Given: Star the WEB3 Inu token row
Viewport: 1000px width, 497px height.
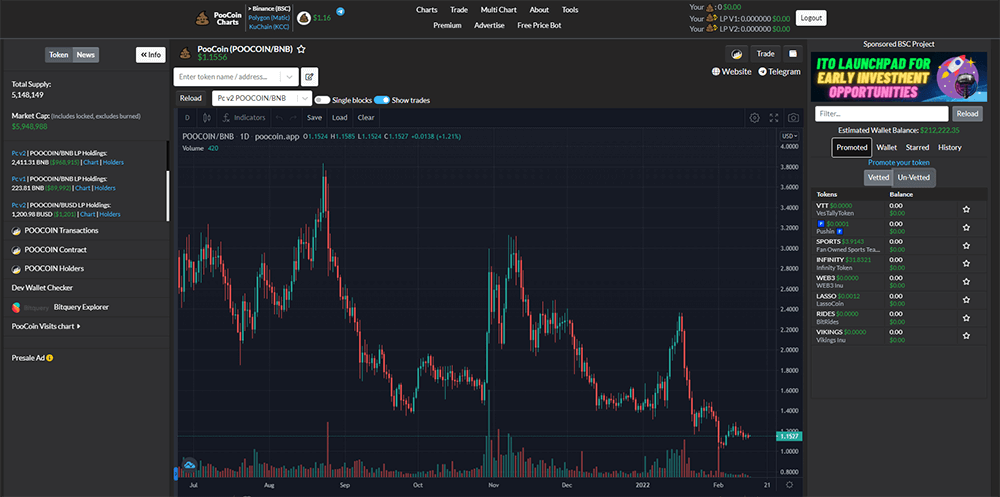Looking at the screenshot, I should coord(966,281).
